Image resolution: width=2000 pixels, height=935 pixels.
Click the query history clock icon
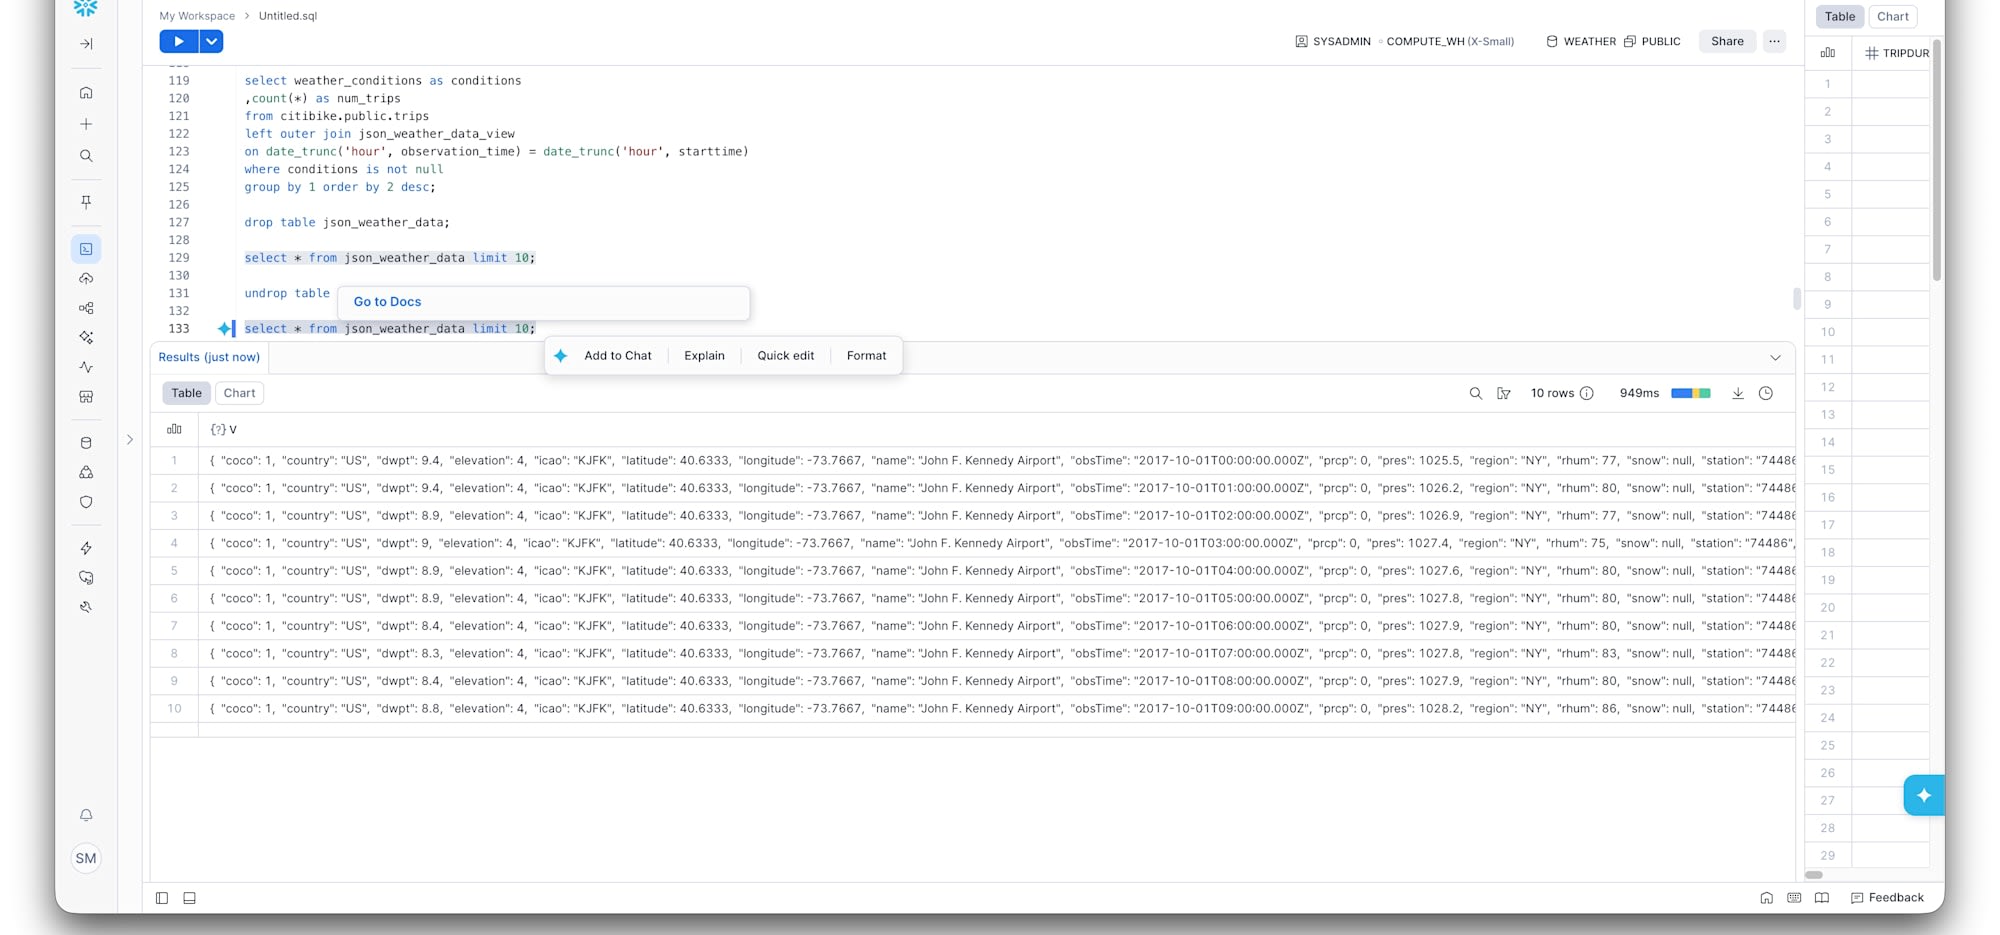coord(1766,393)
